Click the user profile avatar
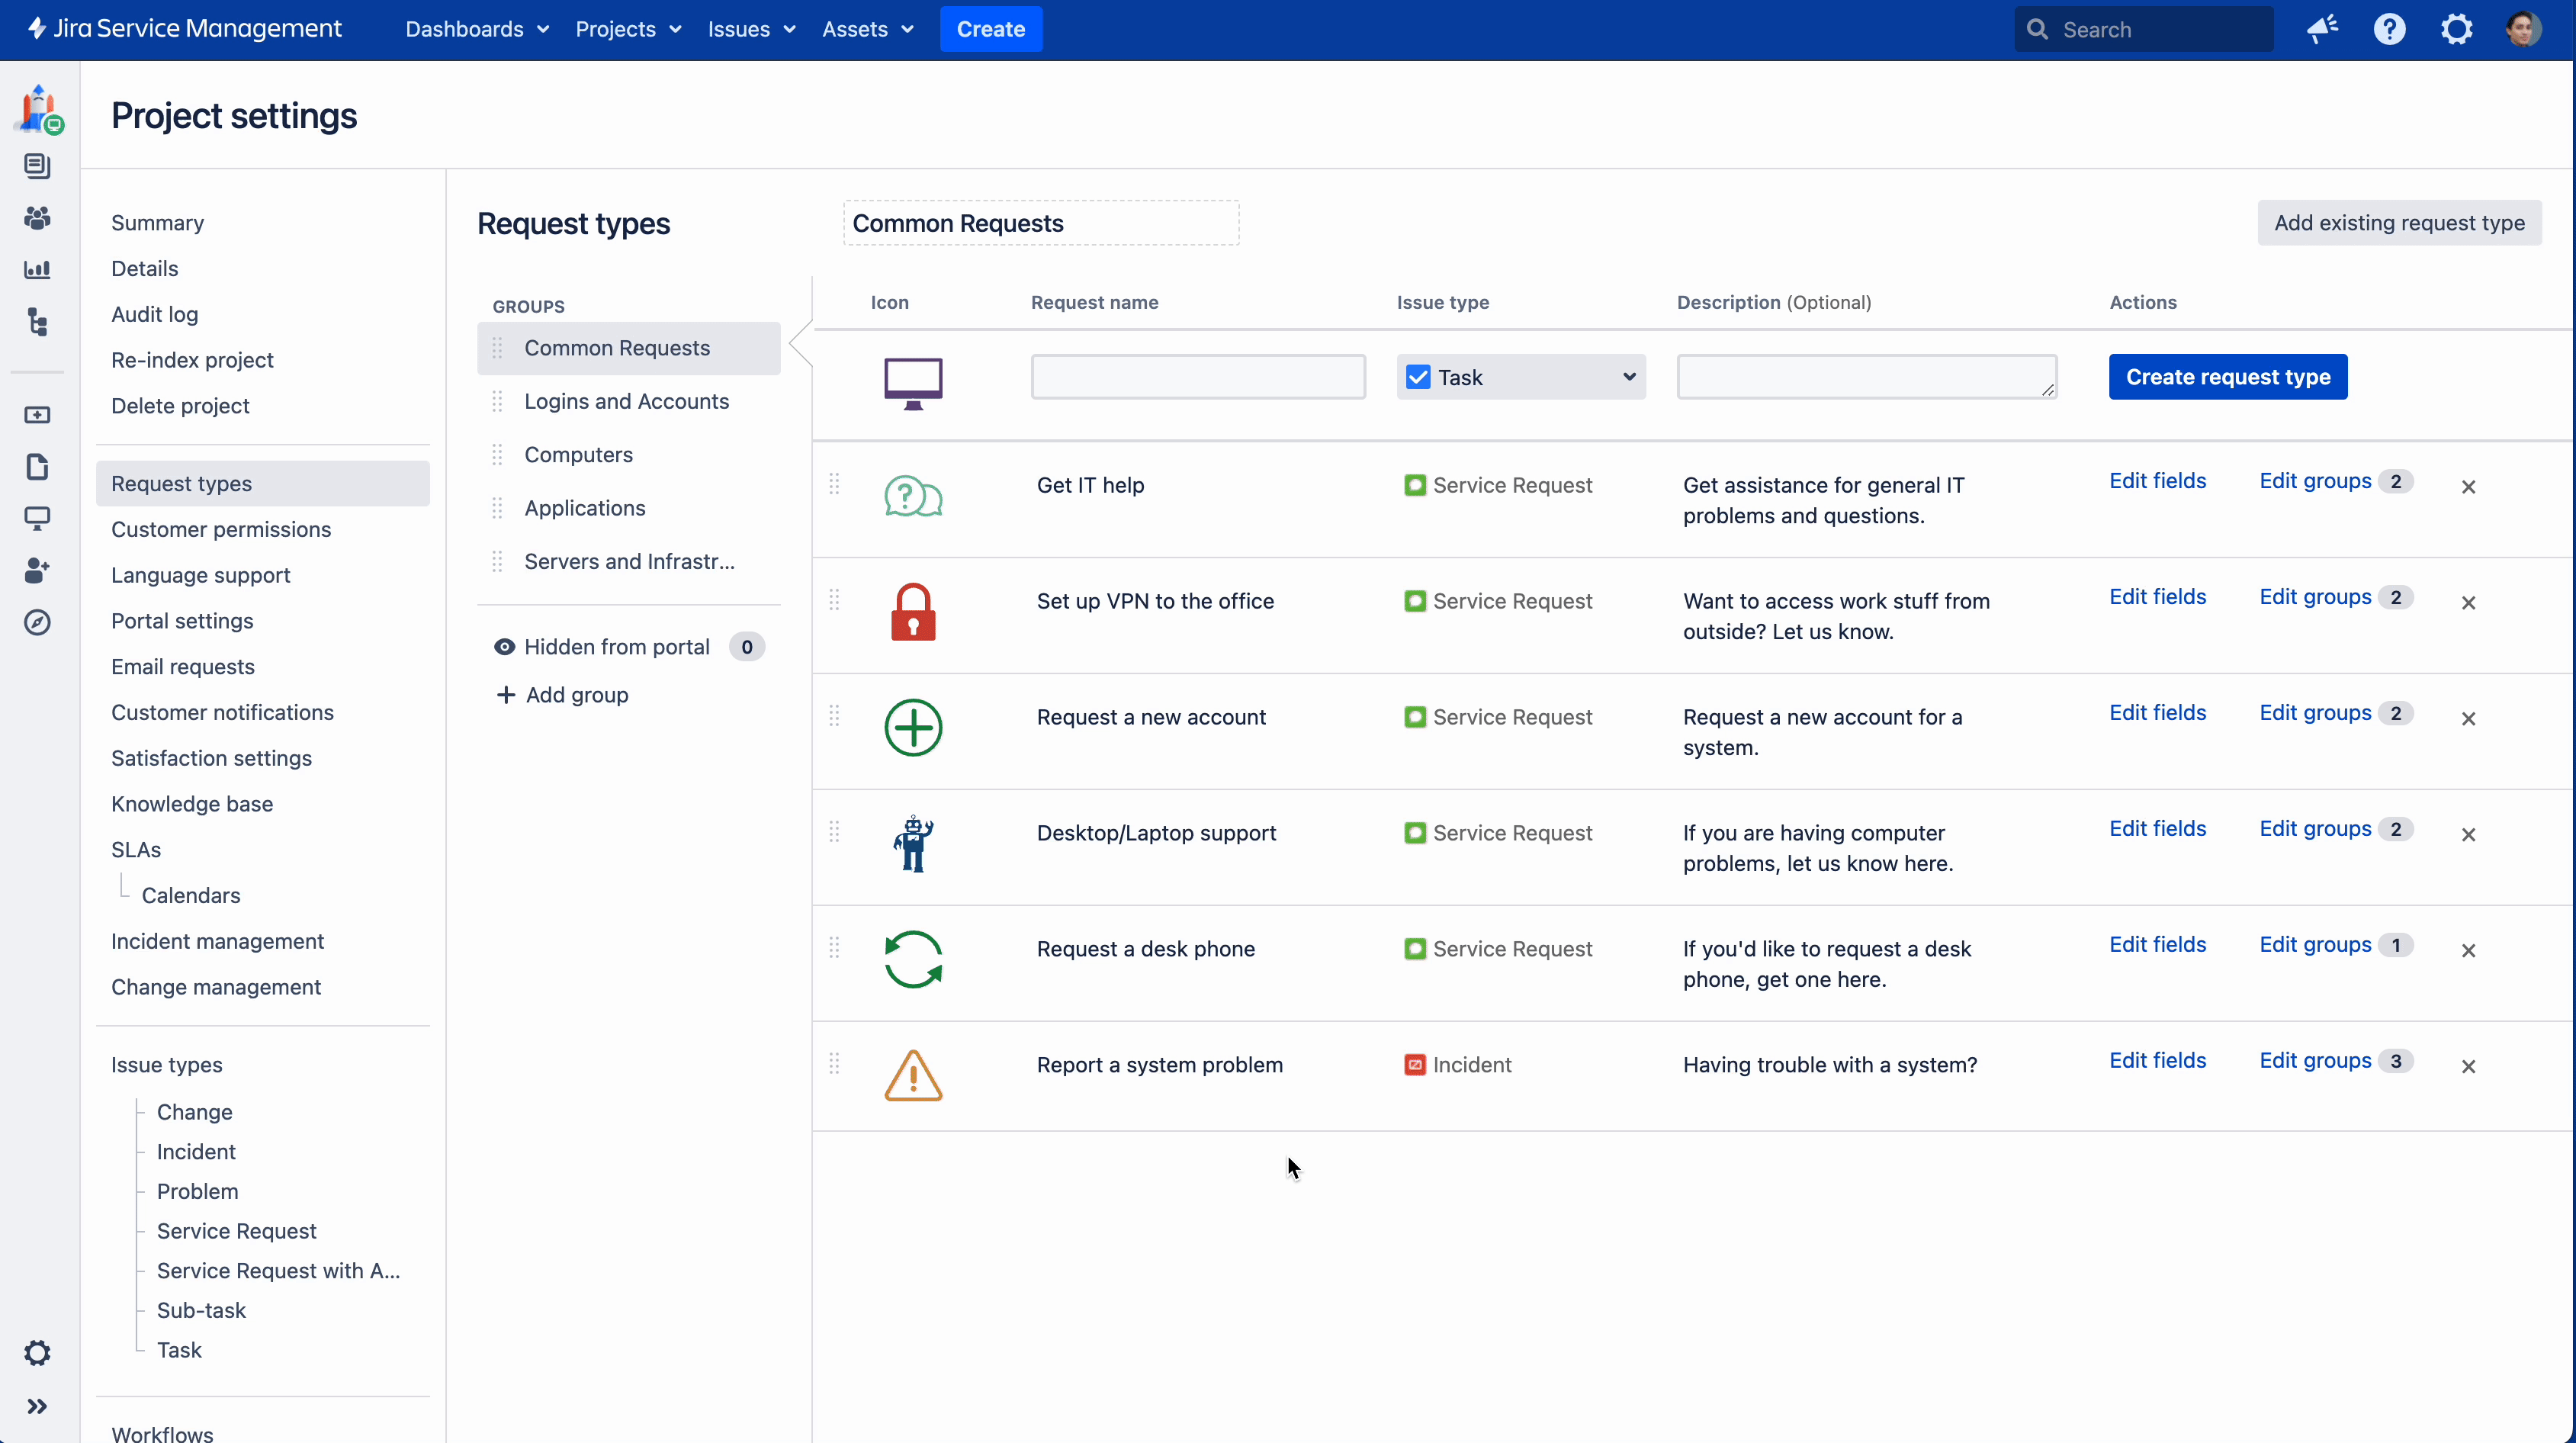 pos(2523,29)
